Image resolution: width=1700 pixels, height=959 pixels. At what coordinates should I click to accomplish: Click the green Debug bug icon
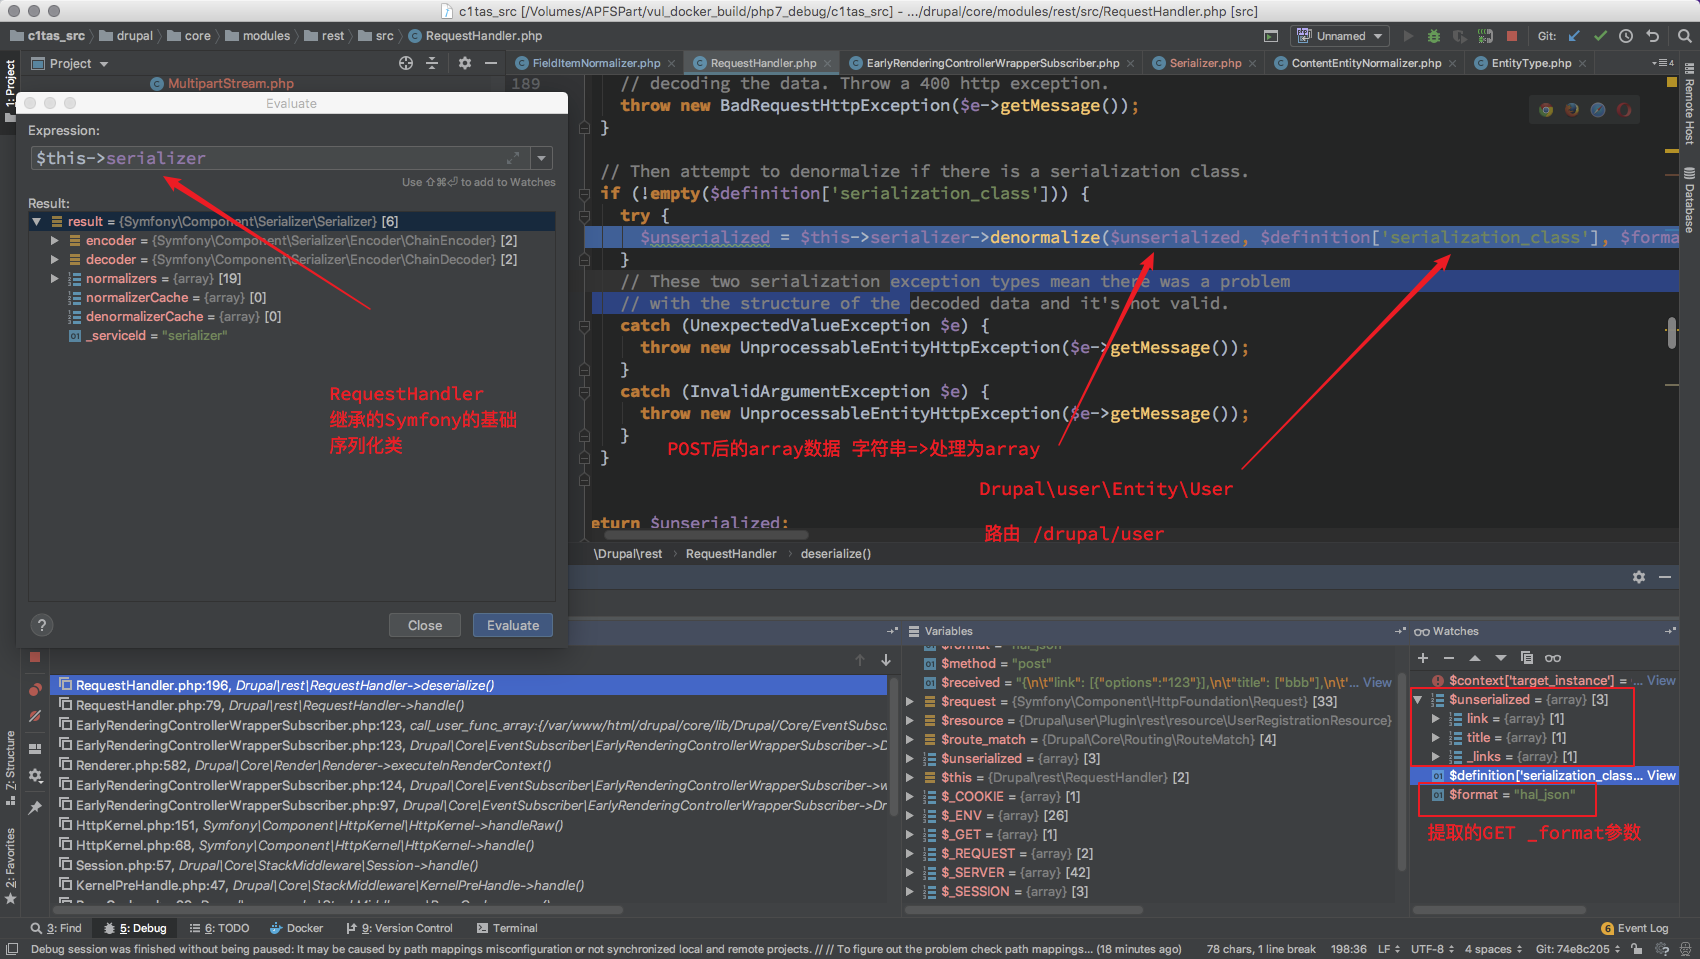[x=1433, y=36]
